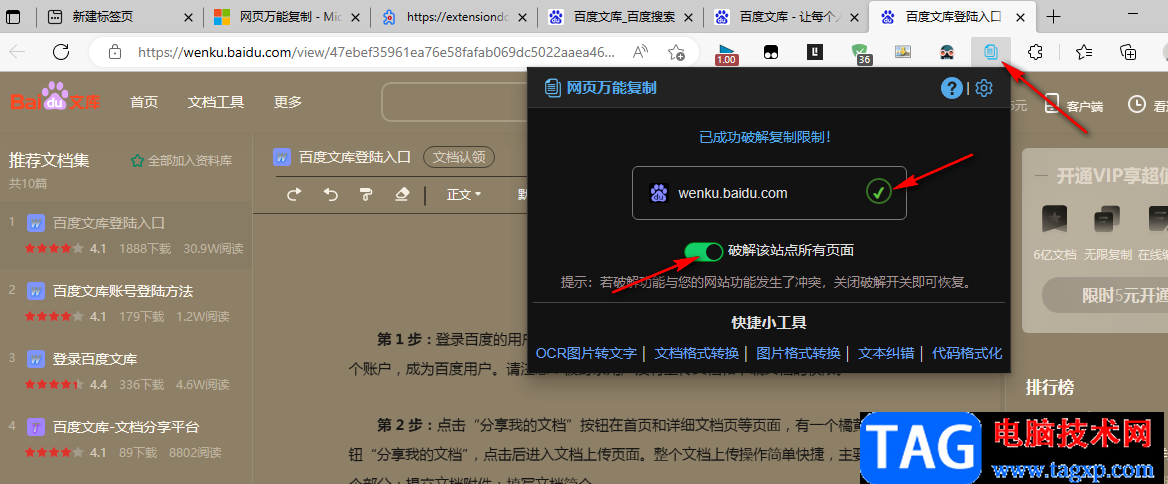Open document 百度文库登陆入口 in list
Viewport: 1168px width, 484px height.
109,223
